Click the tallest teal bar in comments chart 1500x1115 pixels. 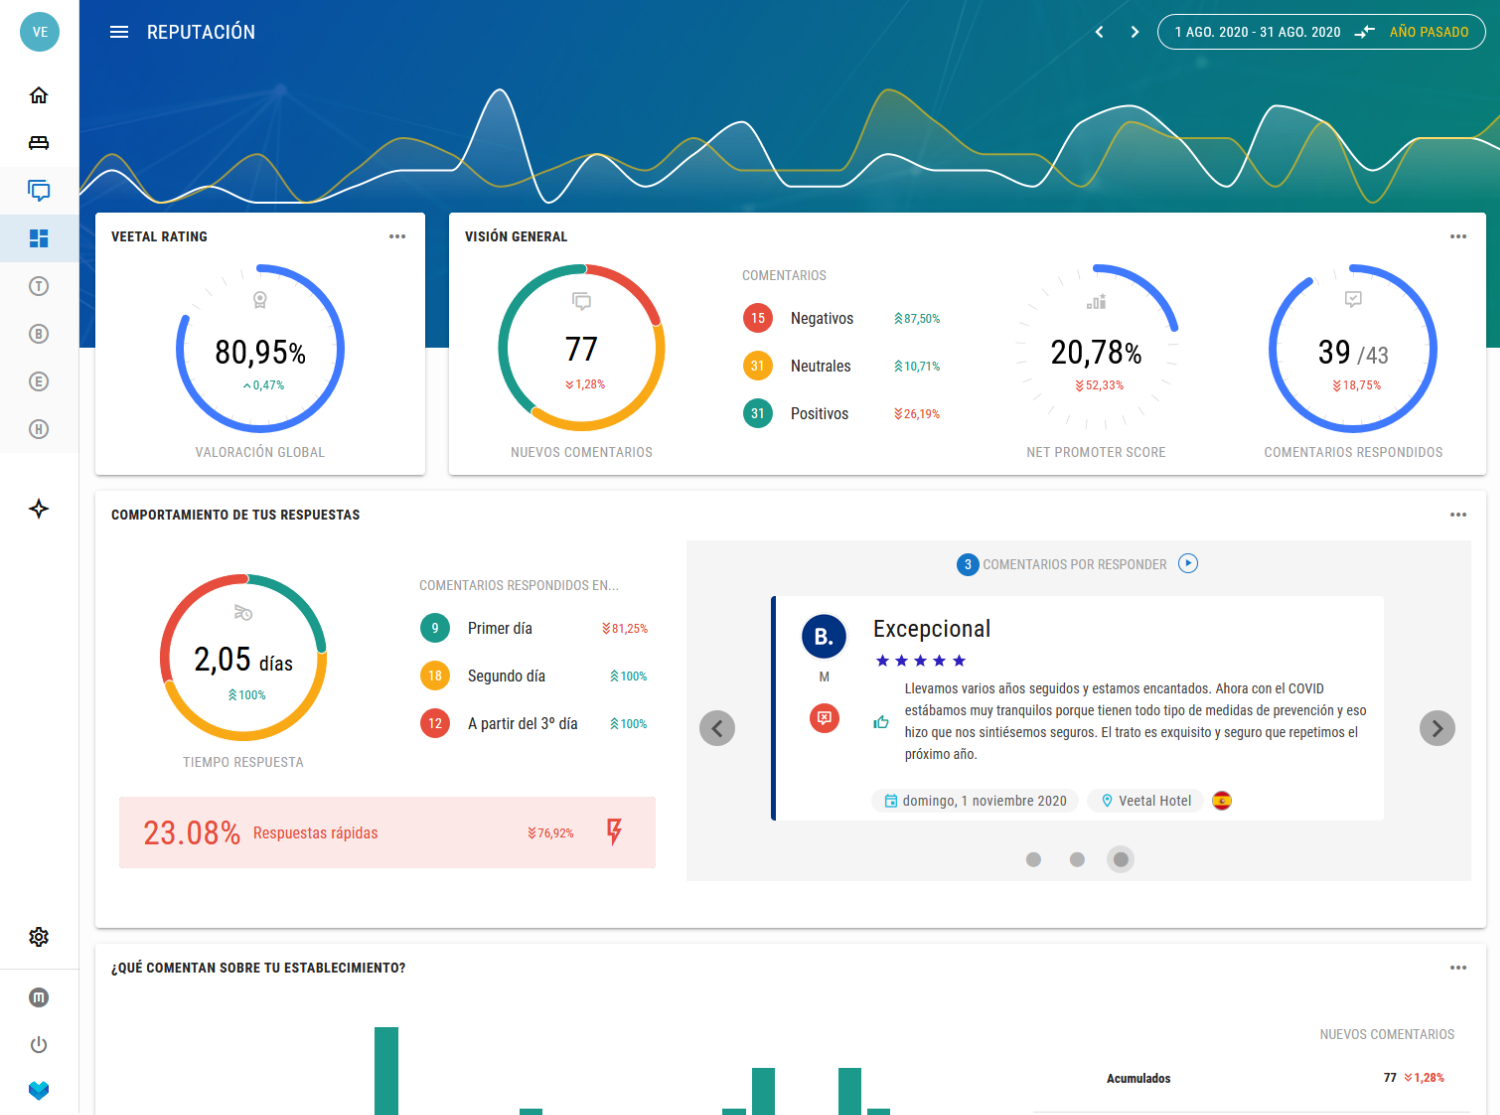[x=386, y=1070]
